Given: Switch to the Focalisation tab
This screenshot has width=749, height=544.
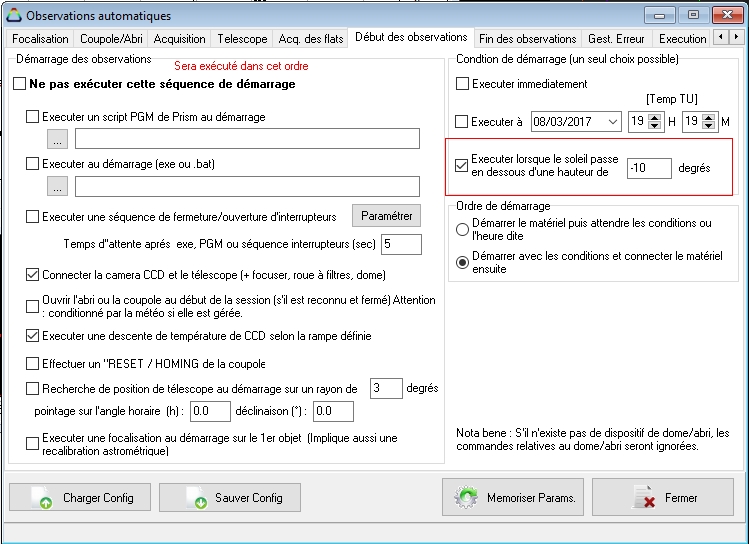Looking at the screenshot, I should click(x=41, y=39).
